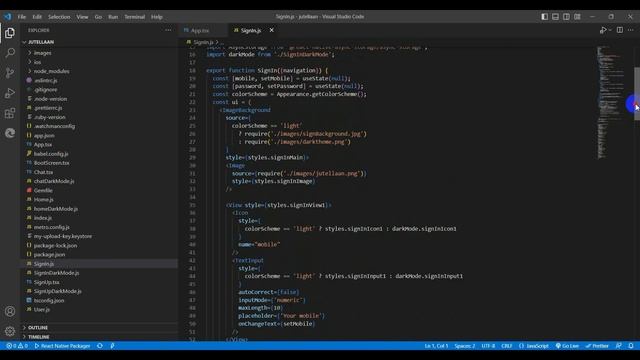640x360 pixels.
Task: Click Ln 1, Col 1 cursor position
Action: [x=436, y=346]
